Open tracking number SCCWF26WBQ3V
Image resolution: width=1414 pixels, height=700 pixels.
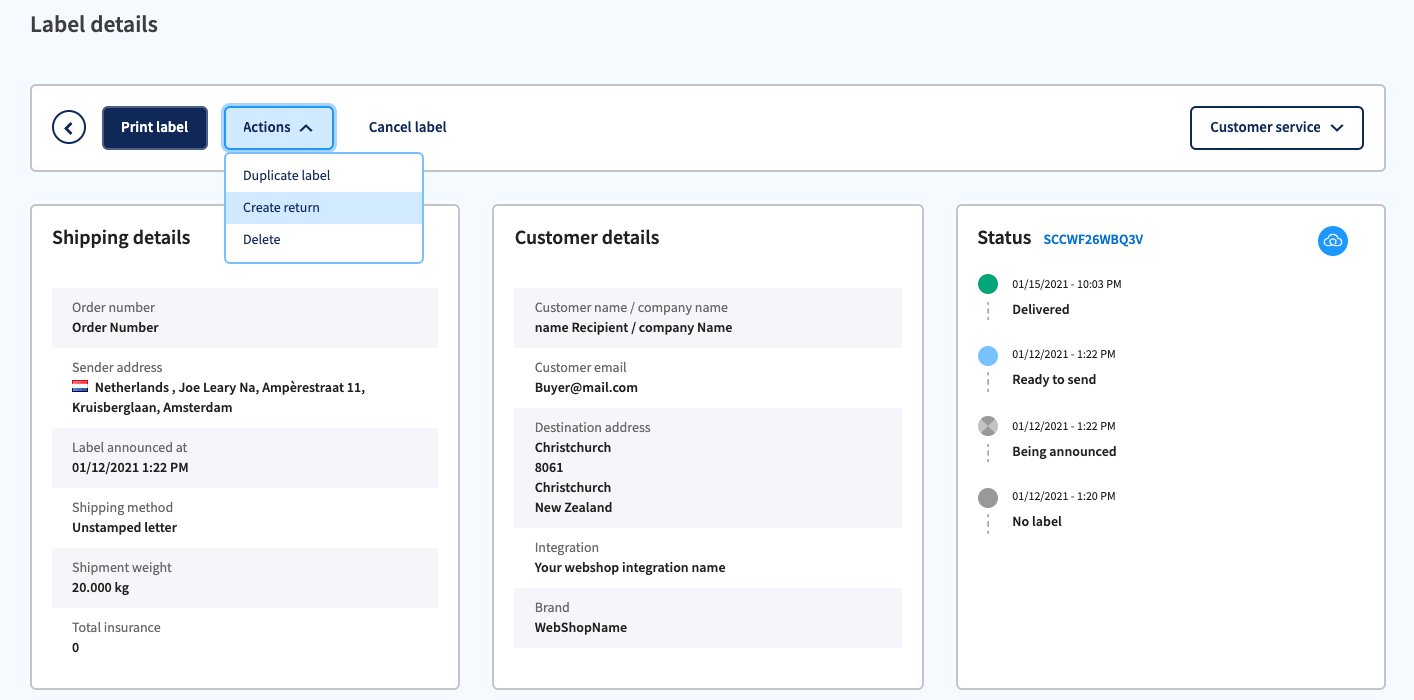click(x=1093, y=239)
